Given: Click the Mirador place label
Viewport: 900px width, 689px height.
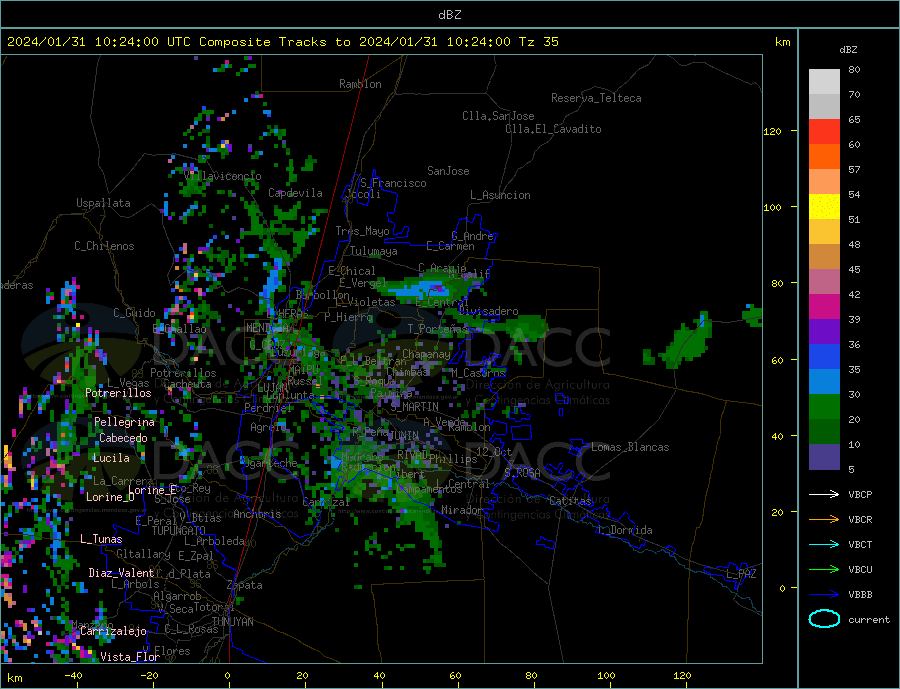Looking at the screenshot, I should (462, 510).
